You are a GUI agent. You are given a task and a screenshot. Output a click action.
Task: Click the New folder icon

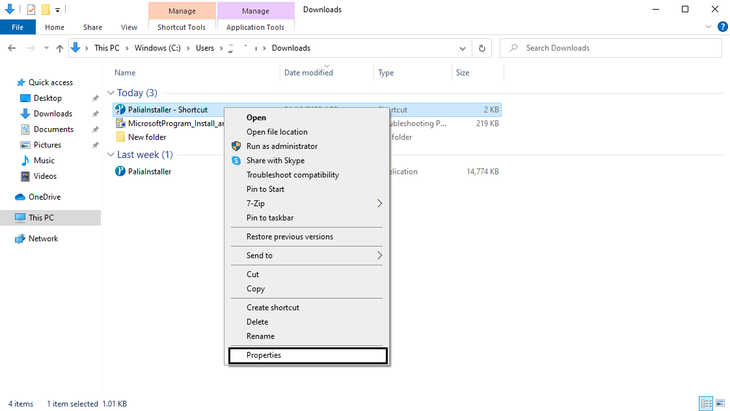coord(120,137)
